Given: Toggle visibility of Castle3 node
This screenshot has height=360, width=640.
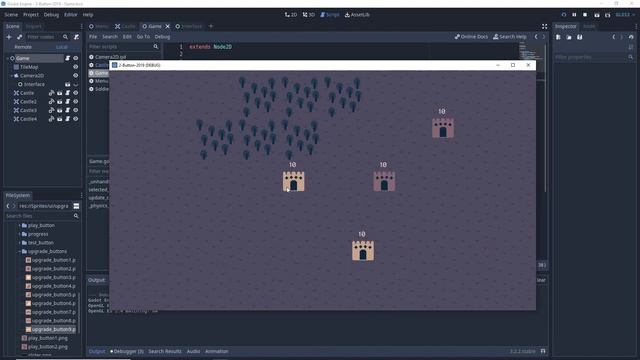Looking at the screenshot, I should (x=76, y=110).
